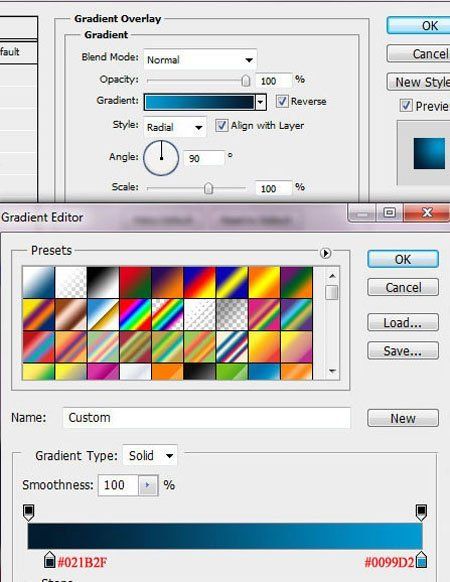
Task: Click presets scrollbar down arrow
Action: (x=332, y=371)
